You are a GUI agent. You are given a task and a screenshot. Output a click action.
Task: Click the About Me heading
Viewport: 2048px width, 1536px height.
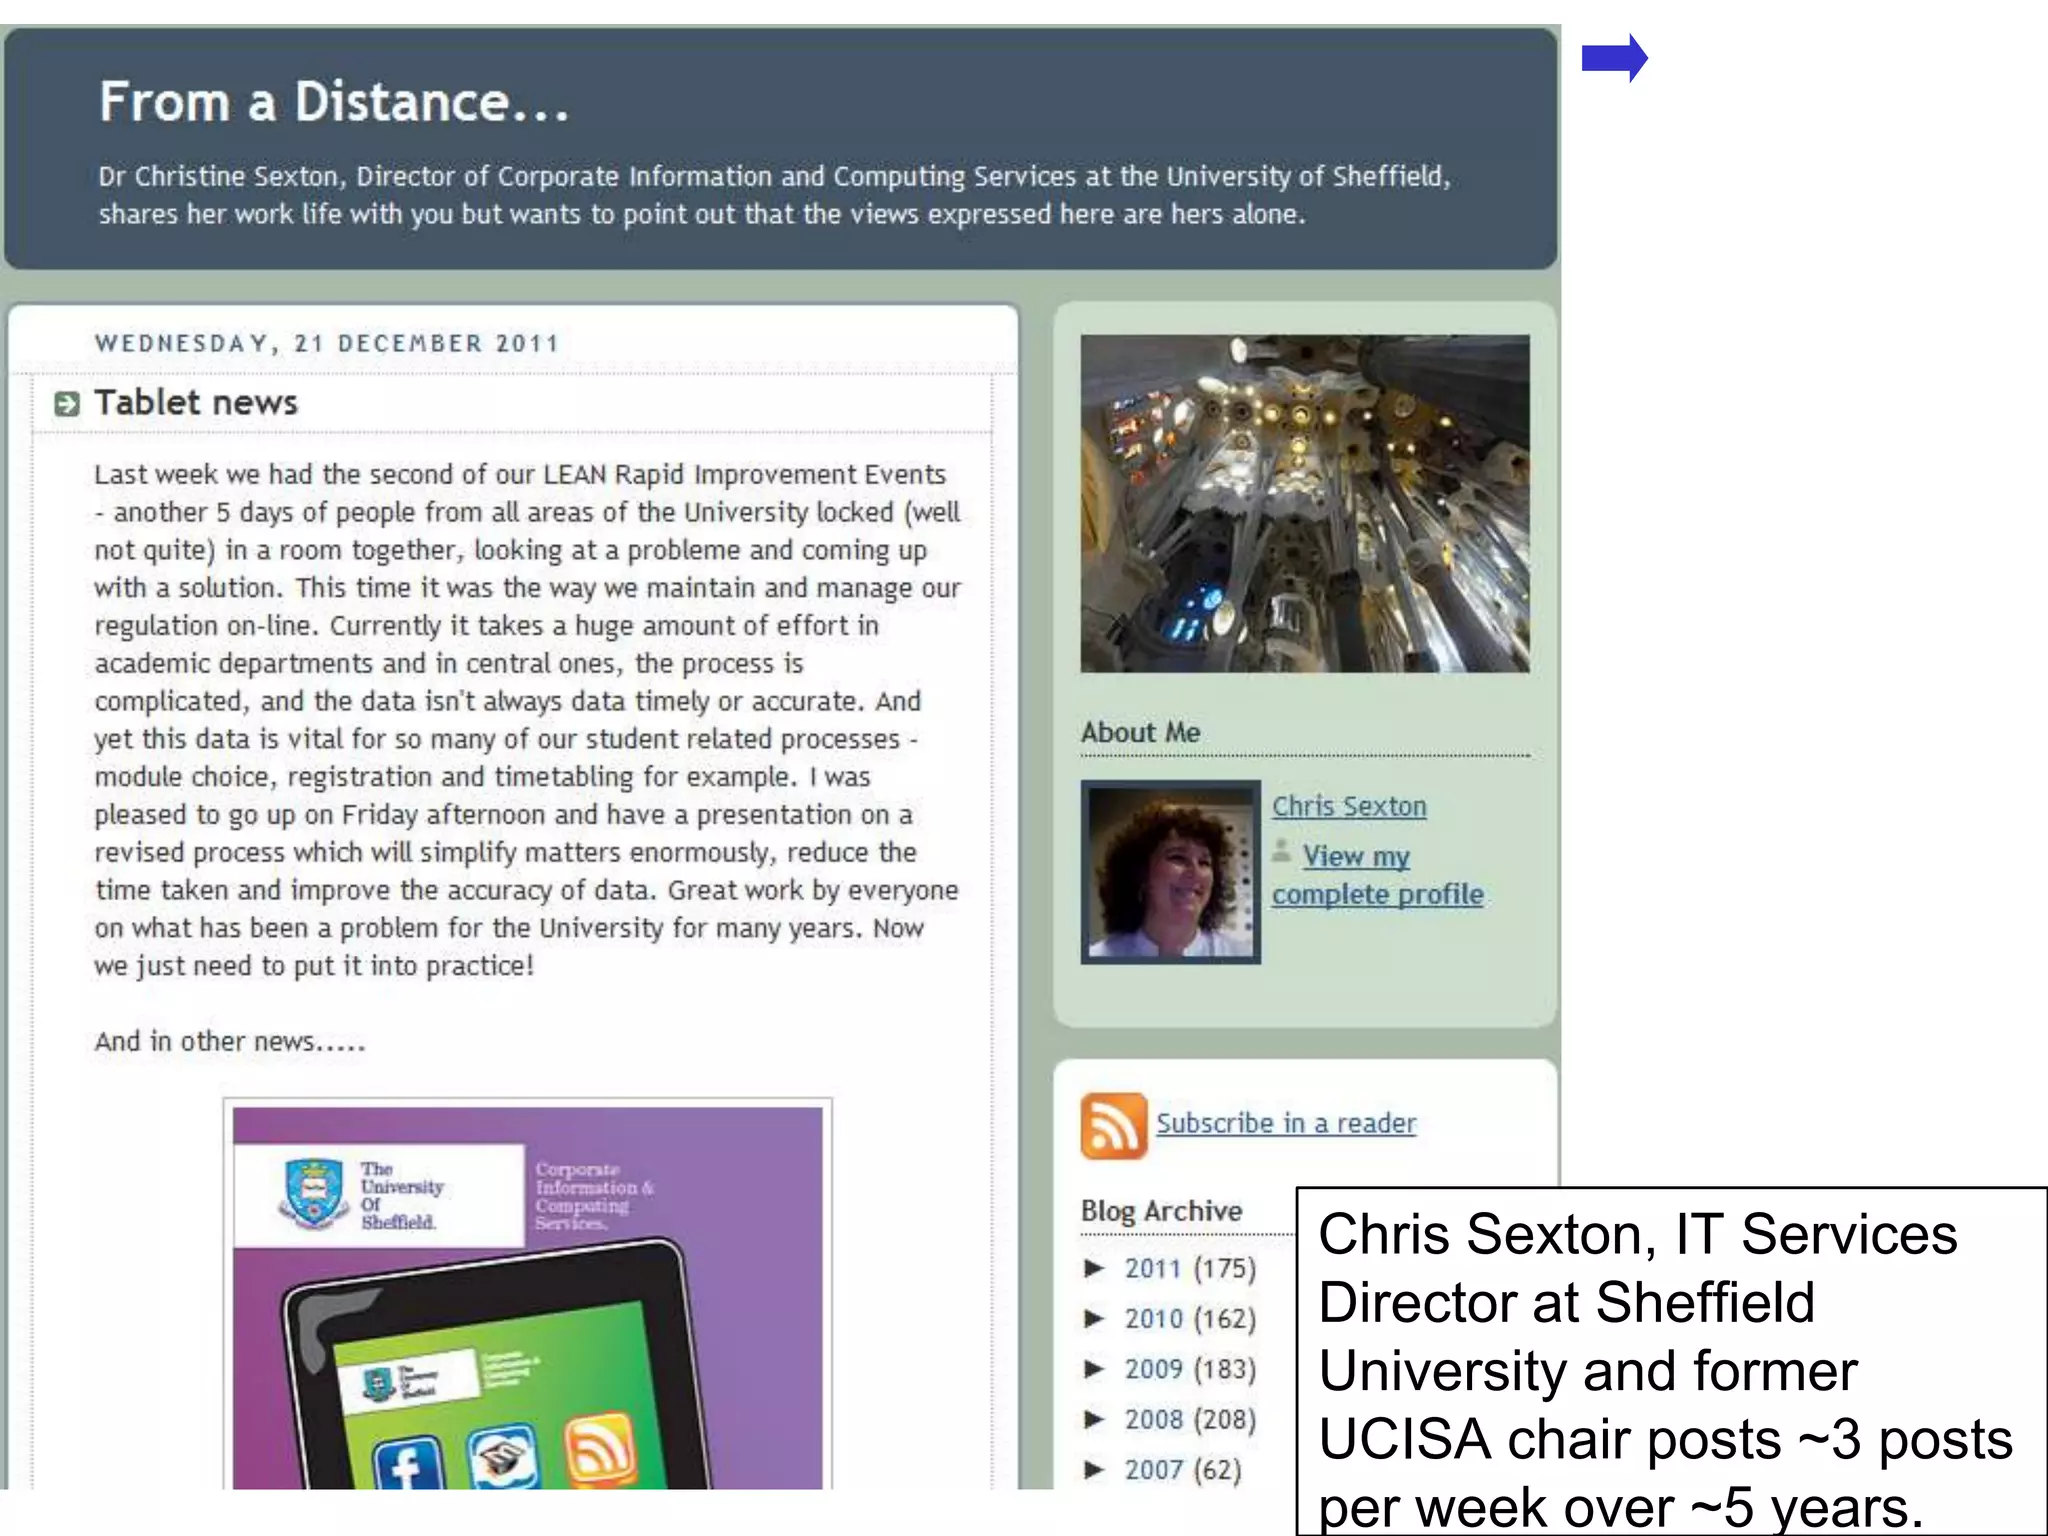pyautogui.click(x=1140, y=732)
